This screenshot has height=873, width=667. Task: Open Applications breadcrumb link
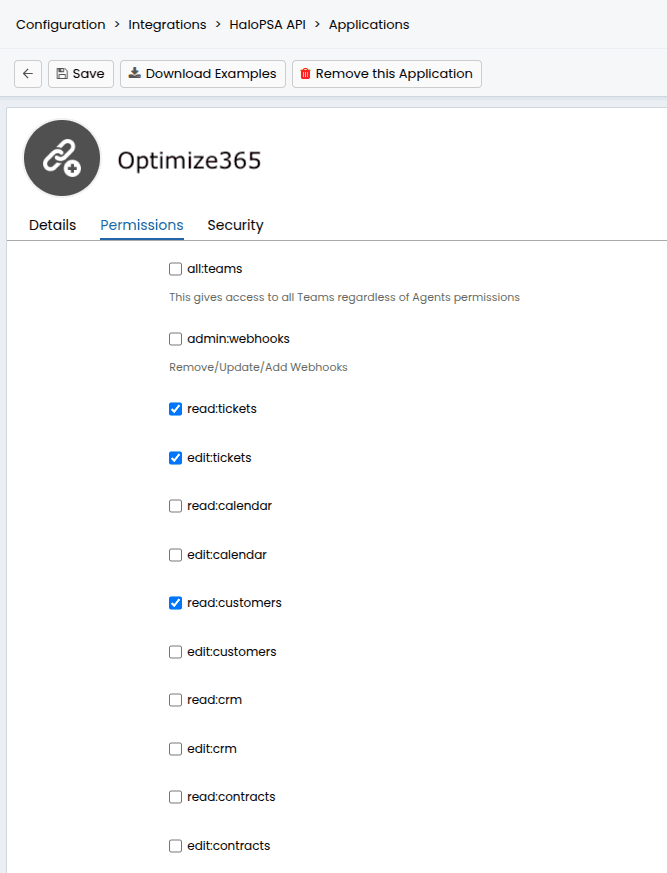coord(369,24)
